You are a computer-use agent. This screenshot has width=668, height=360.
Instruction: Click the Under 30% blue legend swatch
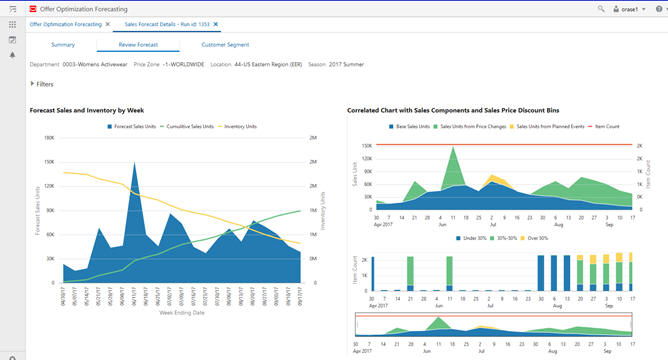[458, 238]
